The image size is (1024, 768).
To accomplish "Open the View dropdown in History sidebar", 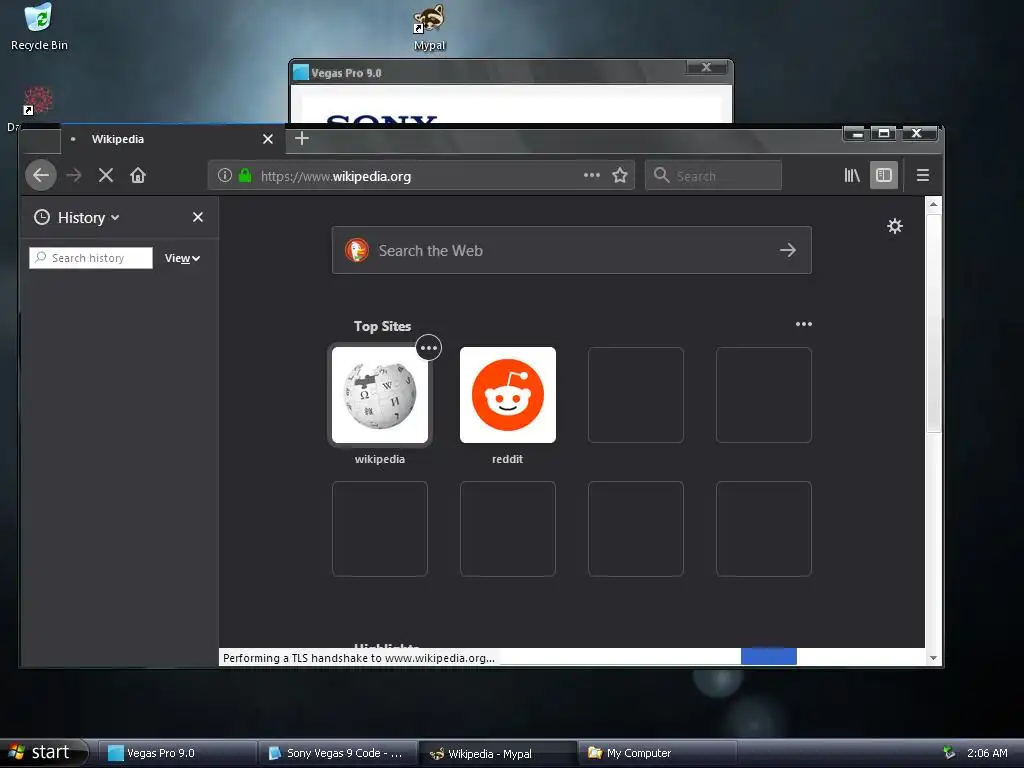I will pyautogui.click(x=182, y=258).
